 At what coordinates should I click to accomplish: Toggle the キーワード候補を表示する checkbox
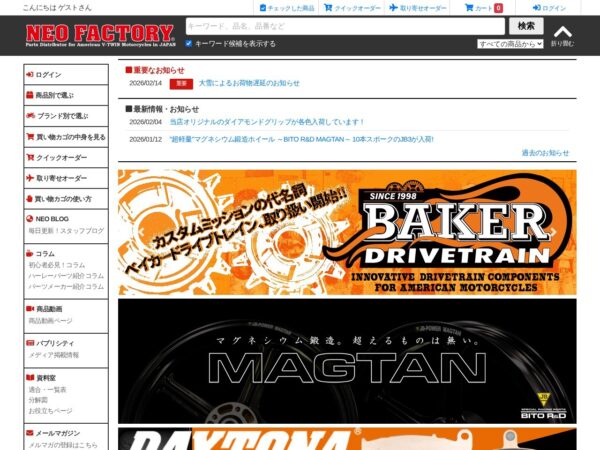[x=189, y=44]
